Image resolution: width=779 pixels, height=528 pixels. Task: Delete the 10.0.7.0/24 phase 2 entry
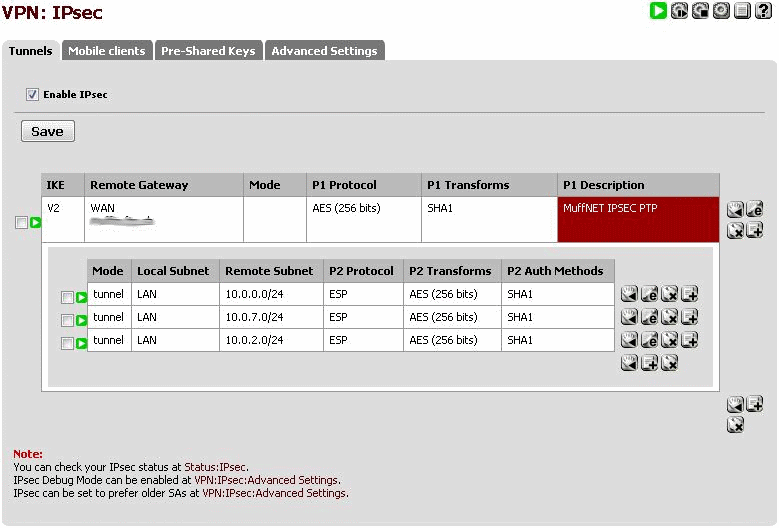[670, 317]
